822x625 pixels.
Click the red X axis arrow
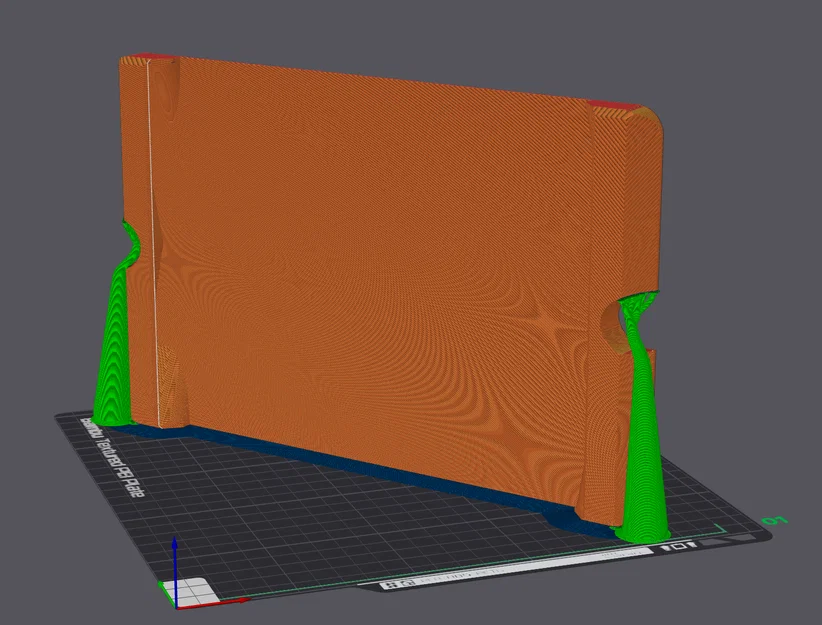click(213, 604)
